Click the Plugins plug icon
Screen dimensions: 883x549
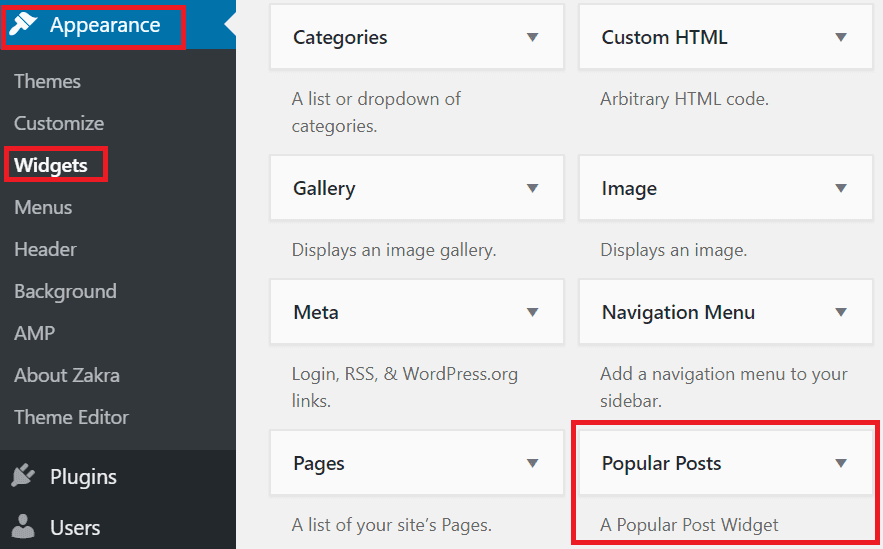(x=23, y=476)
